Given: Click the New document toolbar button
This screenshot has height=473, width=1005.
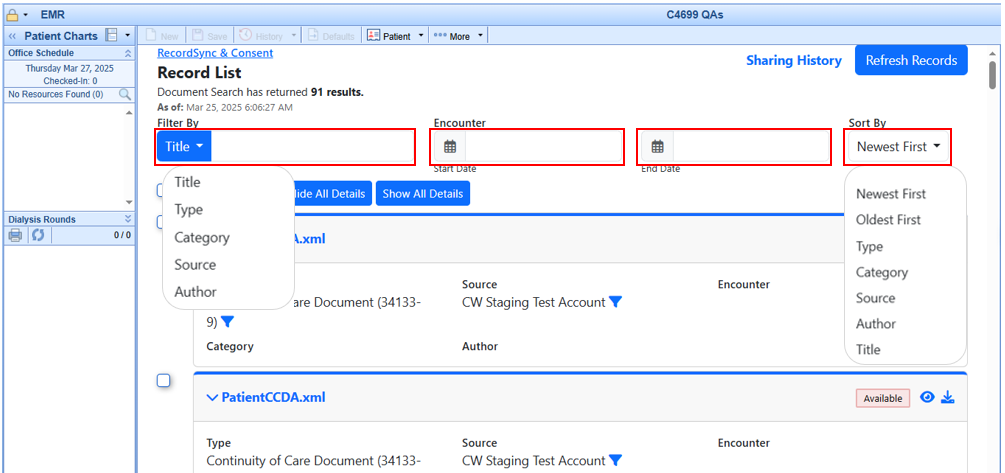Looking at the screenshot, I should tap(163, 37).
